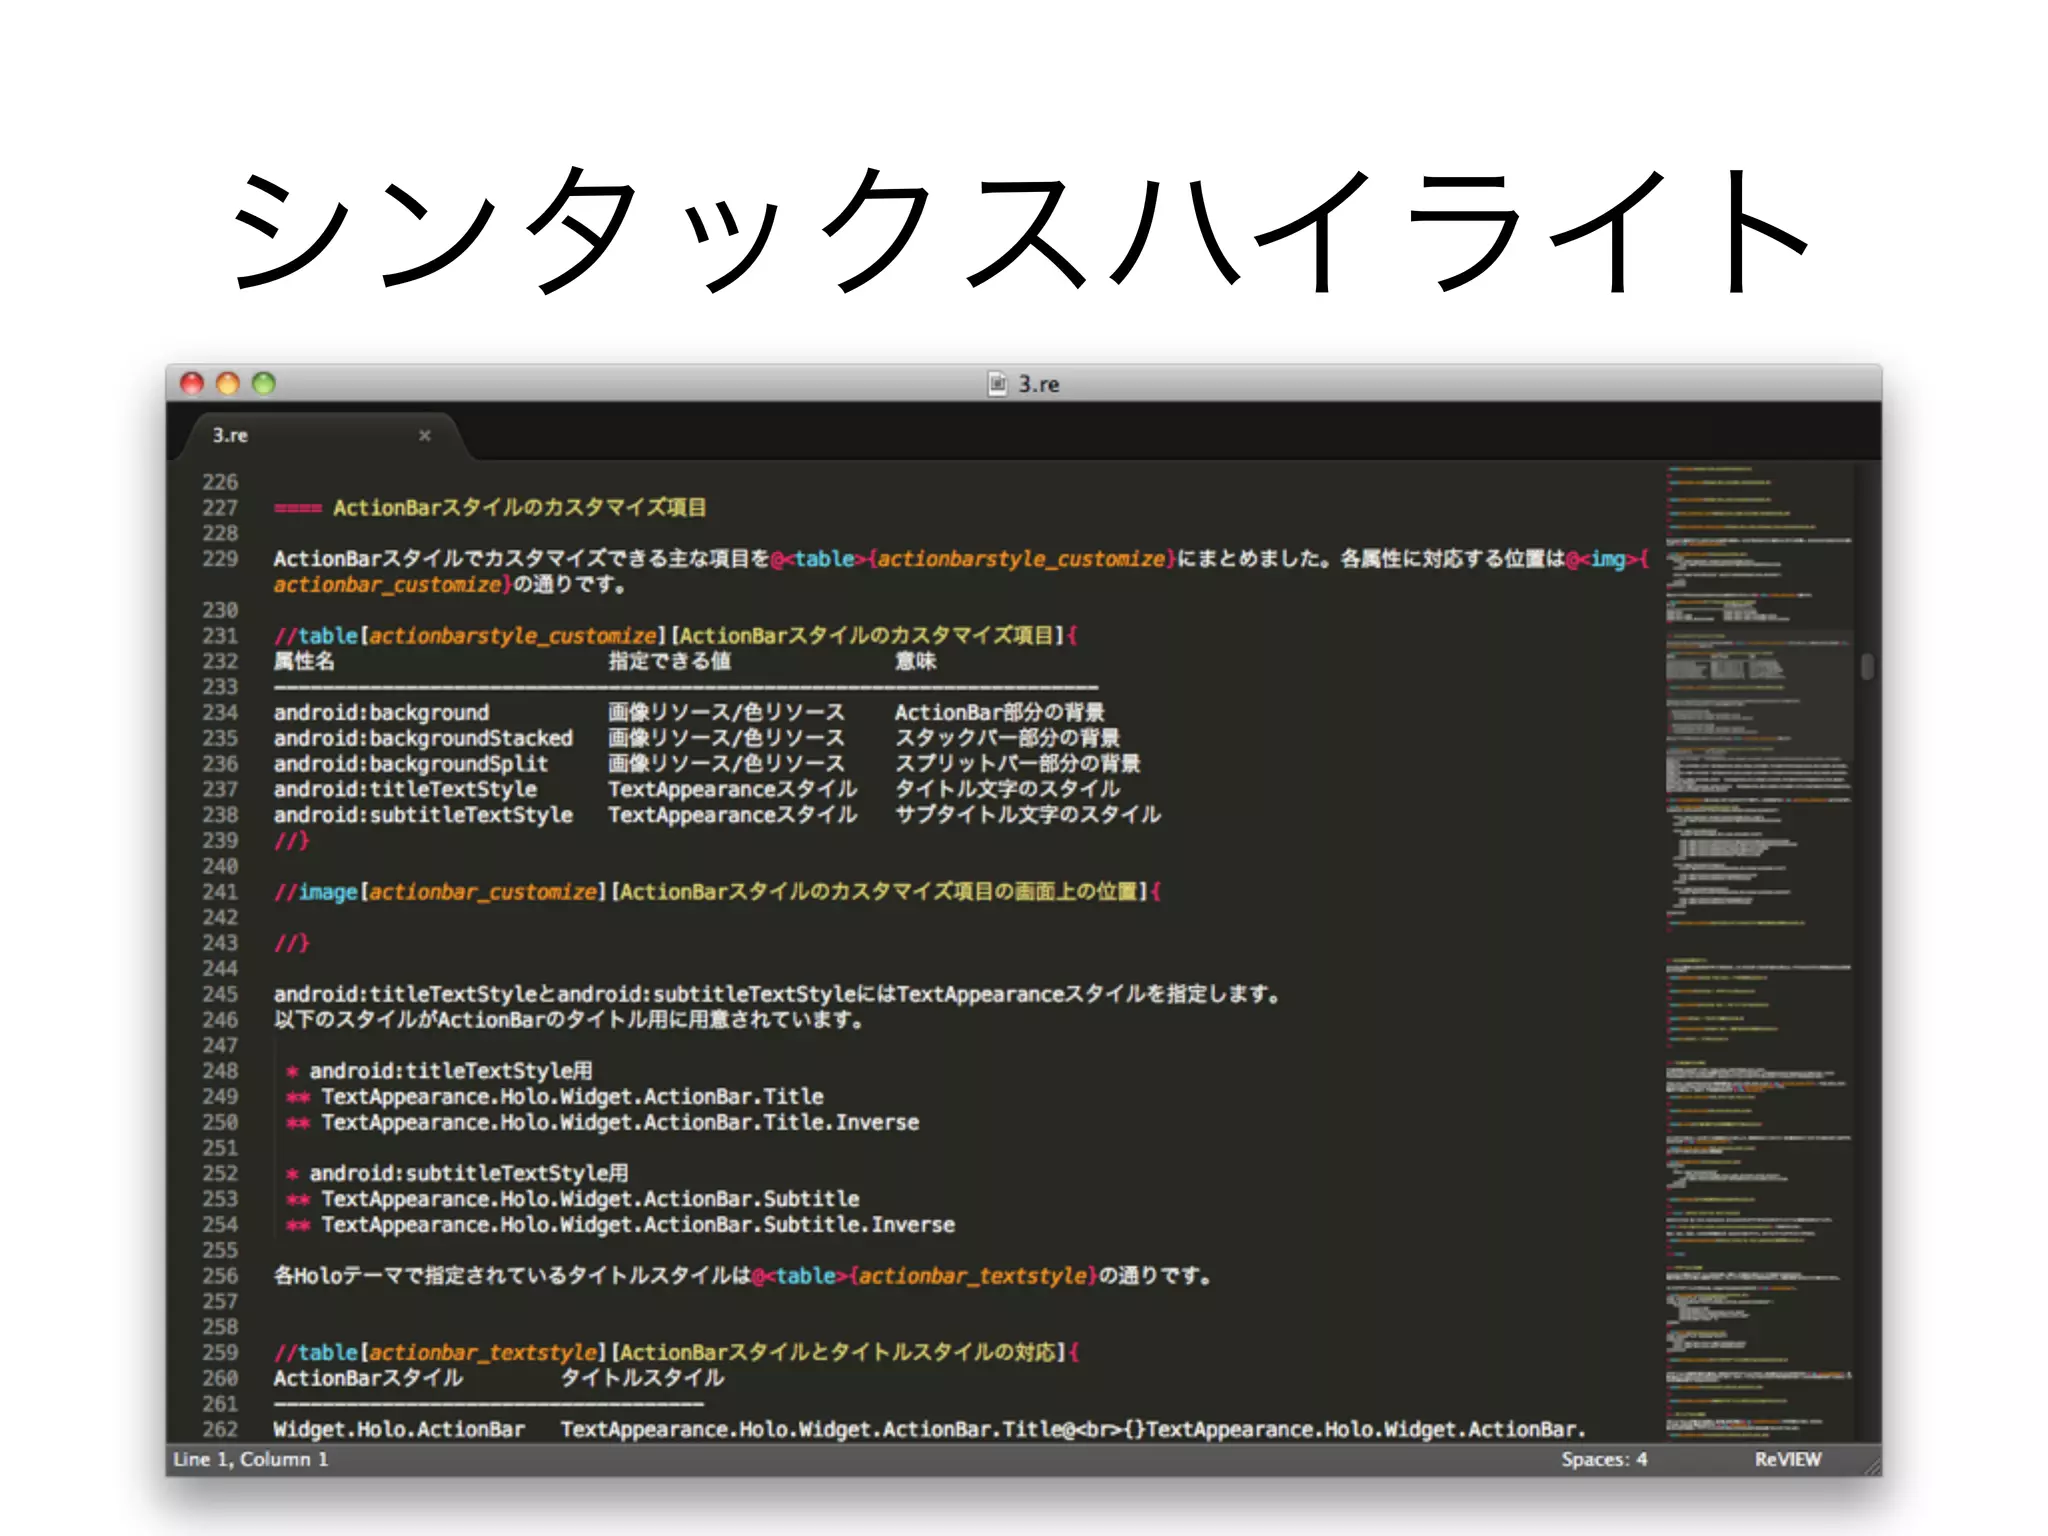Click the 属性名 table header text
The image size is (2048, 1536).
pyautogui.click(x=304, y=661)
